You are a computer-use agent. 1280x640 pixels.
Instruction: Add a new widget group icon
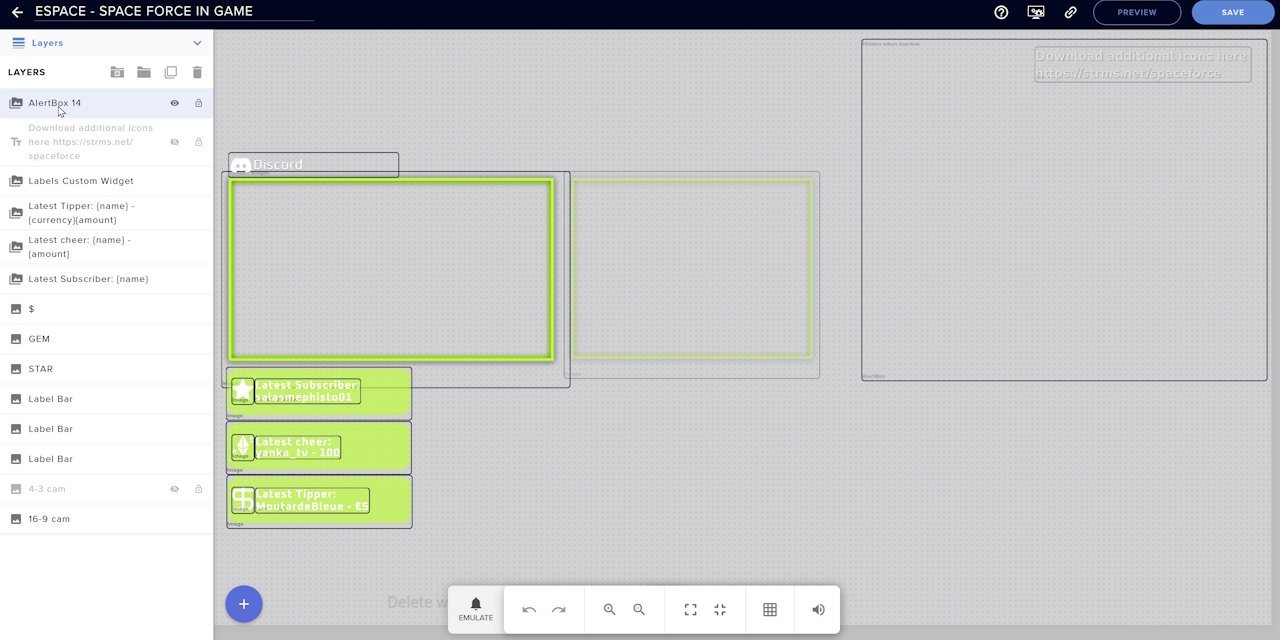(x=117, y=72)
